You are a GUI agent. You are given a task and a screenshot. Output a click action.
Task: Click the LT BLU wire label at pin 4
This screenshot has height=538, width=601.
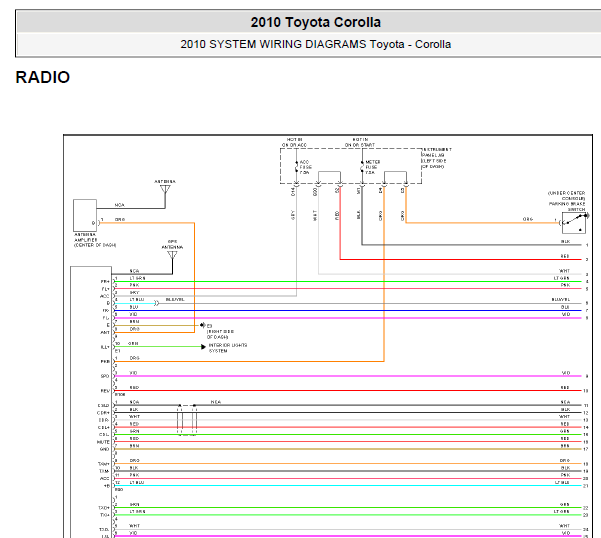[x=137, y=300]
